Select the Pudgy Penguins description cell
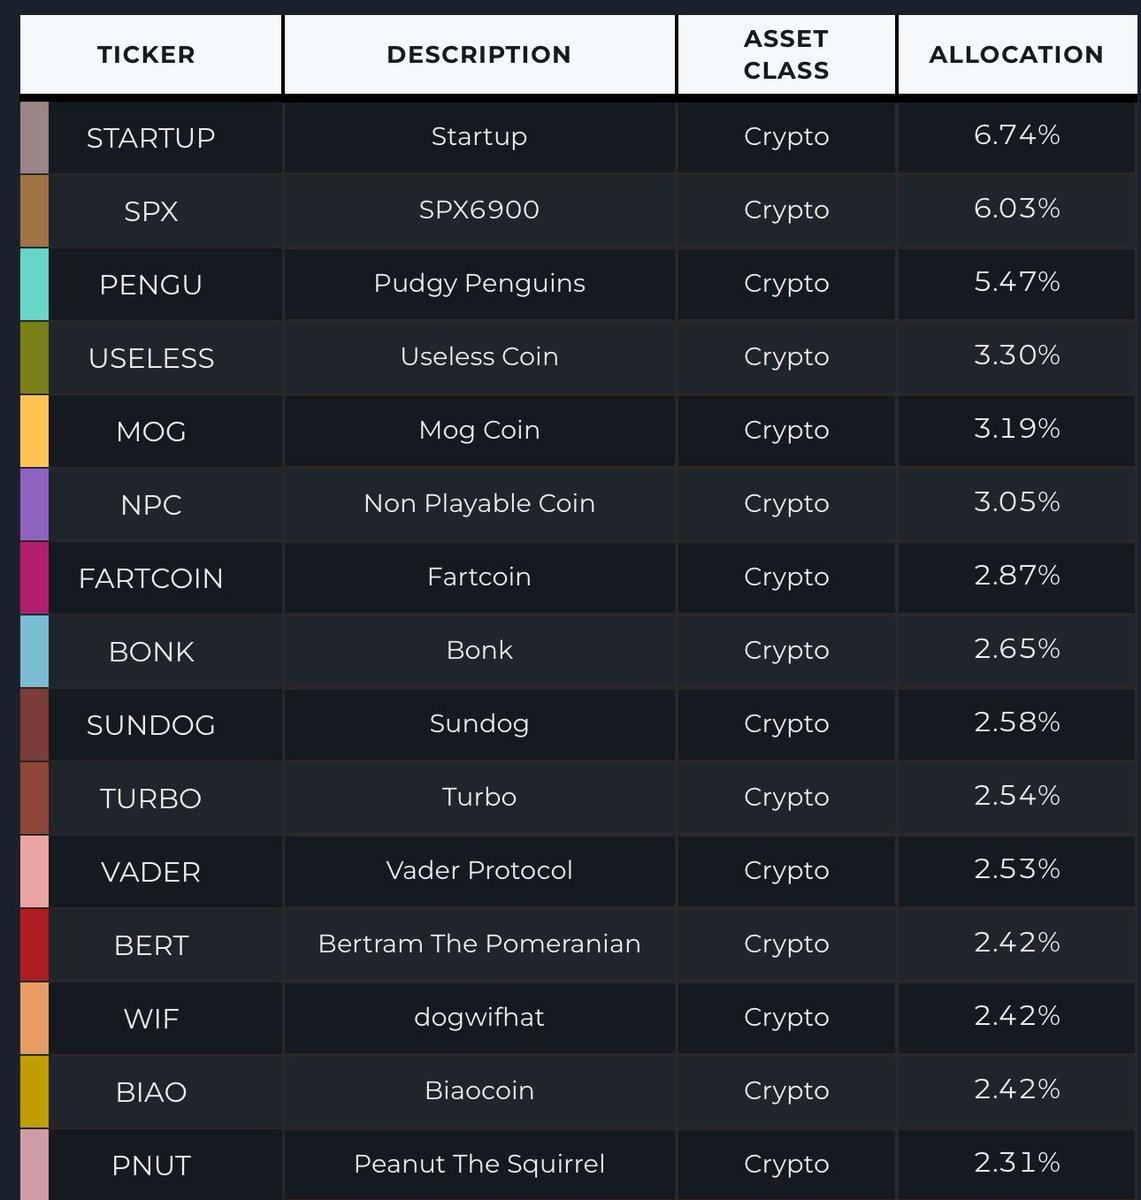Image resolution: width=1141 pixels, height=1200 pixels. [479, 284]
